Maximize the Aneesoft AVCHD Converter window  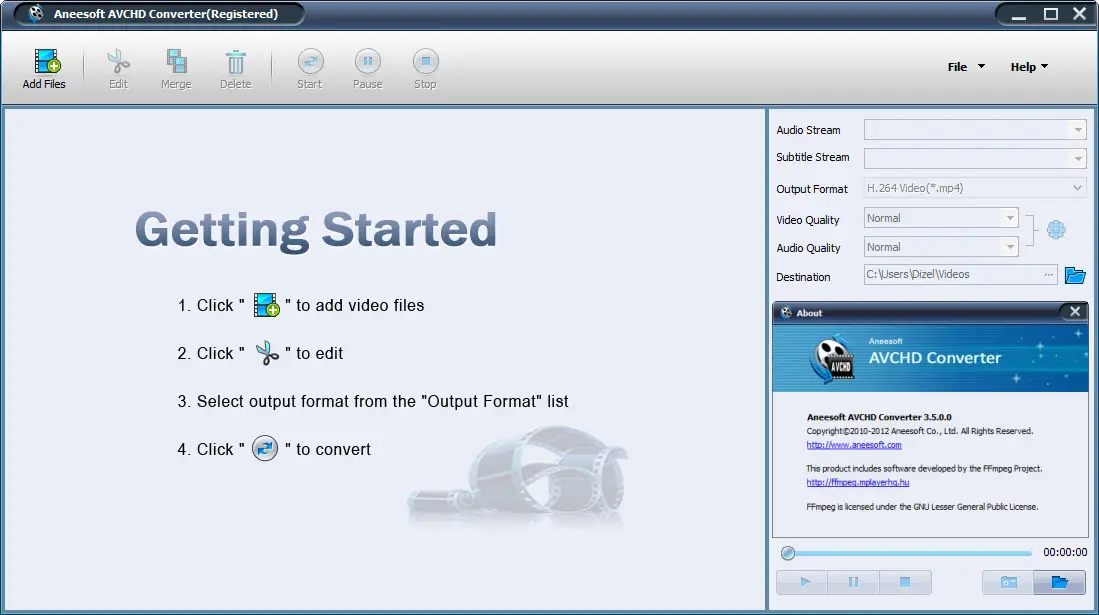[1051, 14]
